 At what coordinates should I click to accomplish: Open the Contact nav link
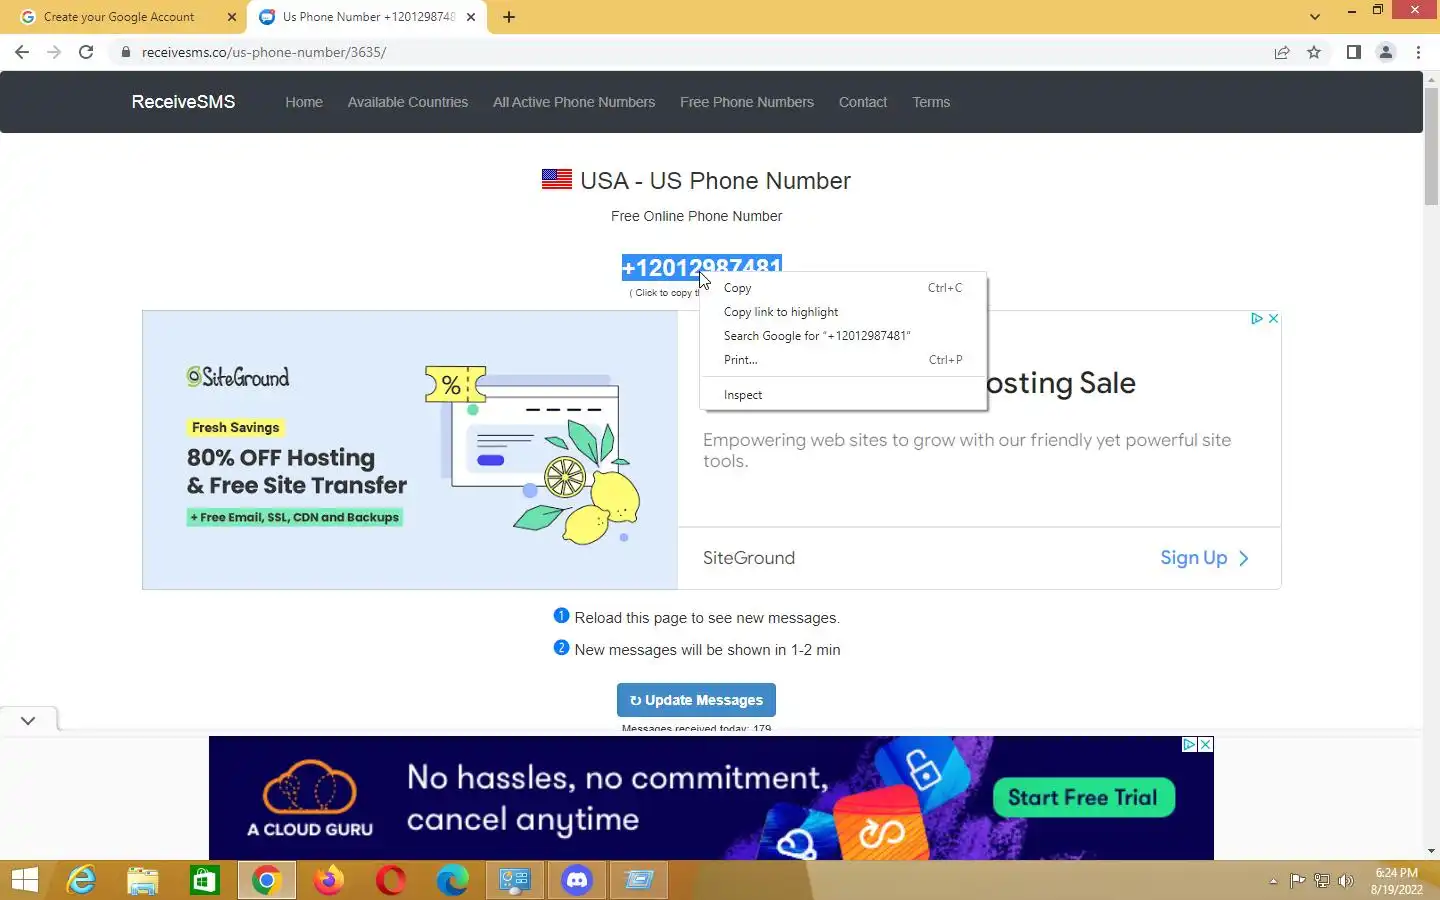863,102
